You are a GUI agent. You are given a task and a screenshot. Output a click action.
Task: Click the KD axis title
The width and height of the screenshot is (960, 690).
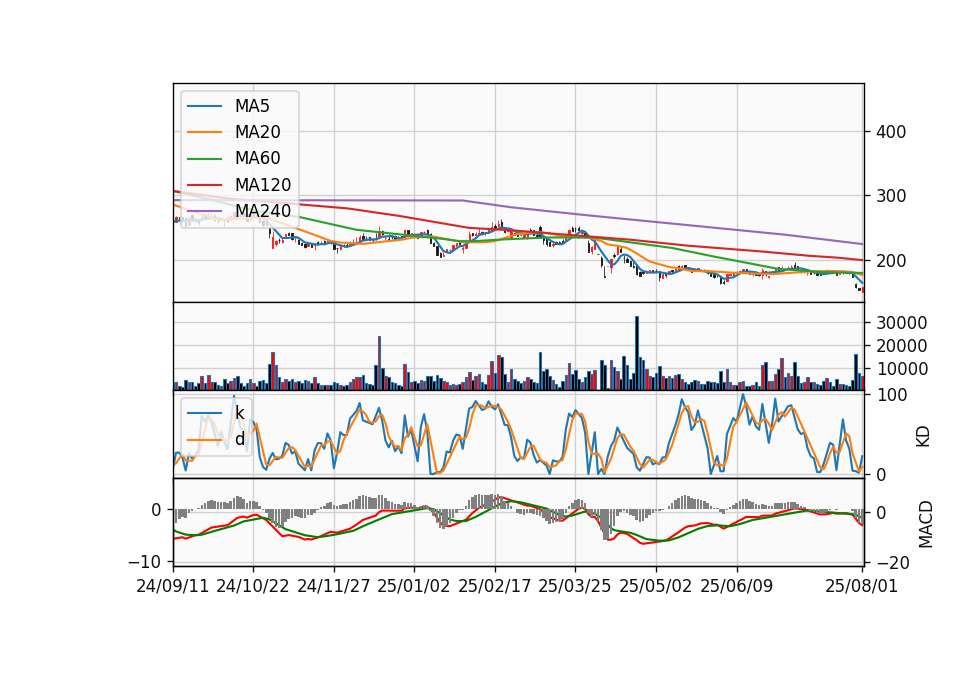[923, 437]
